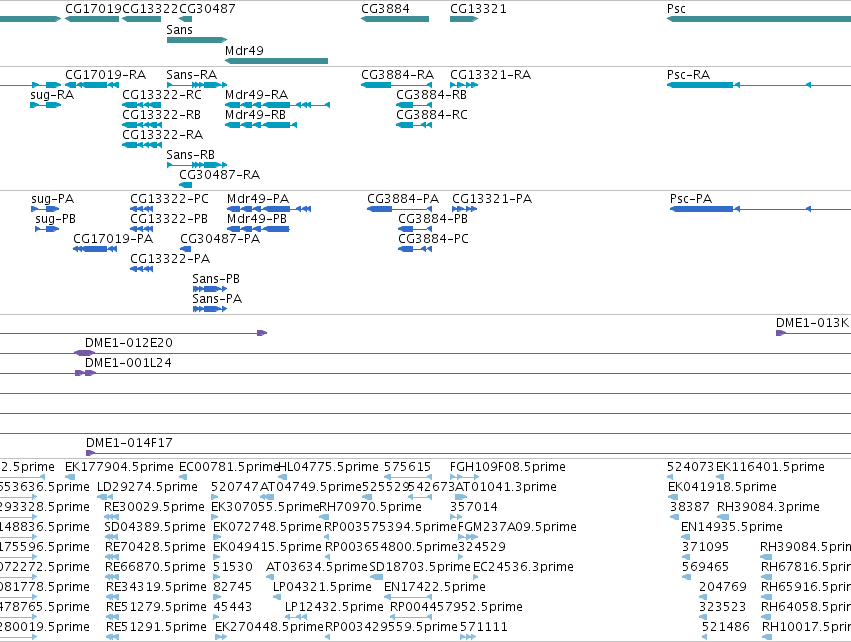Click the Mdr49 gene label

click(244, 50)
